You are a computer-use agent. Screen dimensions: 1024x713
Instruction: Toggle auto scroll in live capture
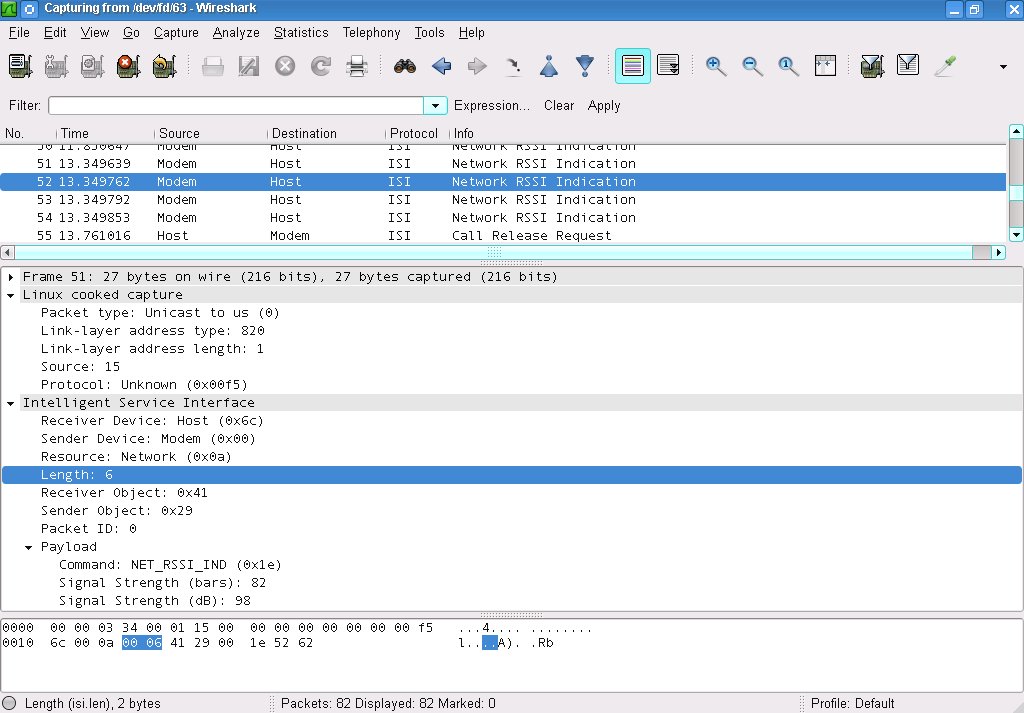tap(668, 66)
